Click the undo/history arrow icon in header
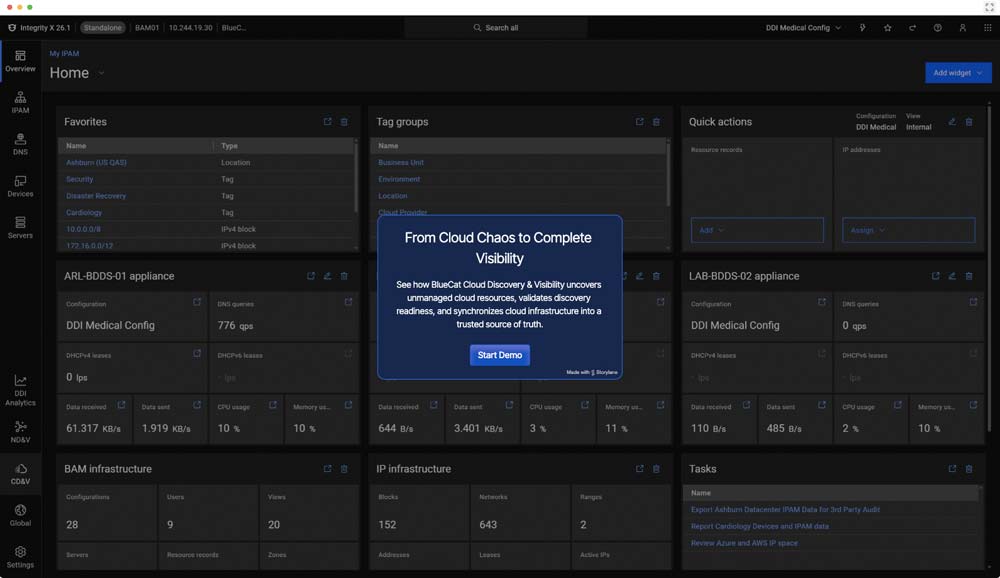 tap(913, 28)
